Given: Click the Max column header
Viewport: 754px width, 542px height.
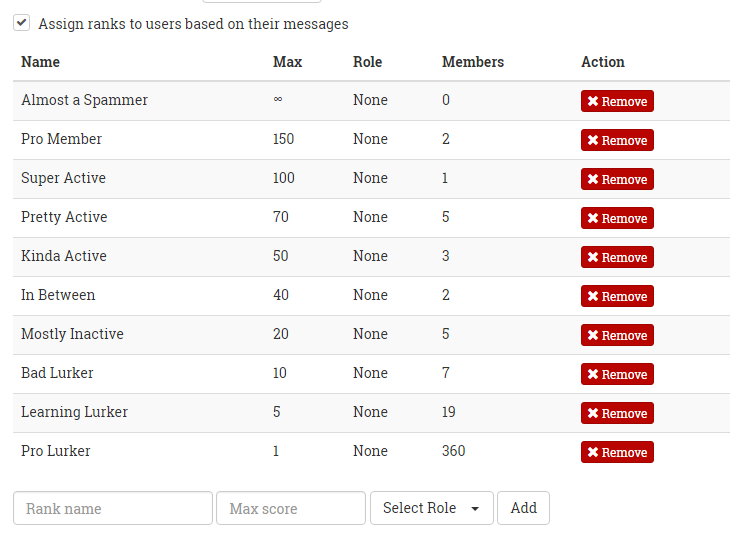Looking at the screenshot, I should [x=288, y=62].
